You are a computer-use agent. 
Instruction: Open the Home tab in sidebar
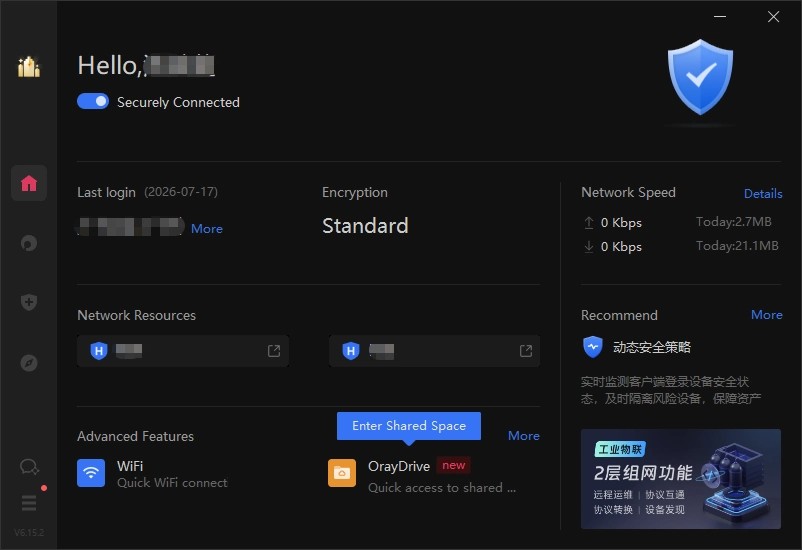click(29, 183)
